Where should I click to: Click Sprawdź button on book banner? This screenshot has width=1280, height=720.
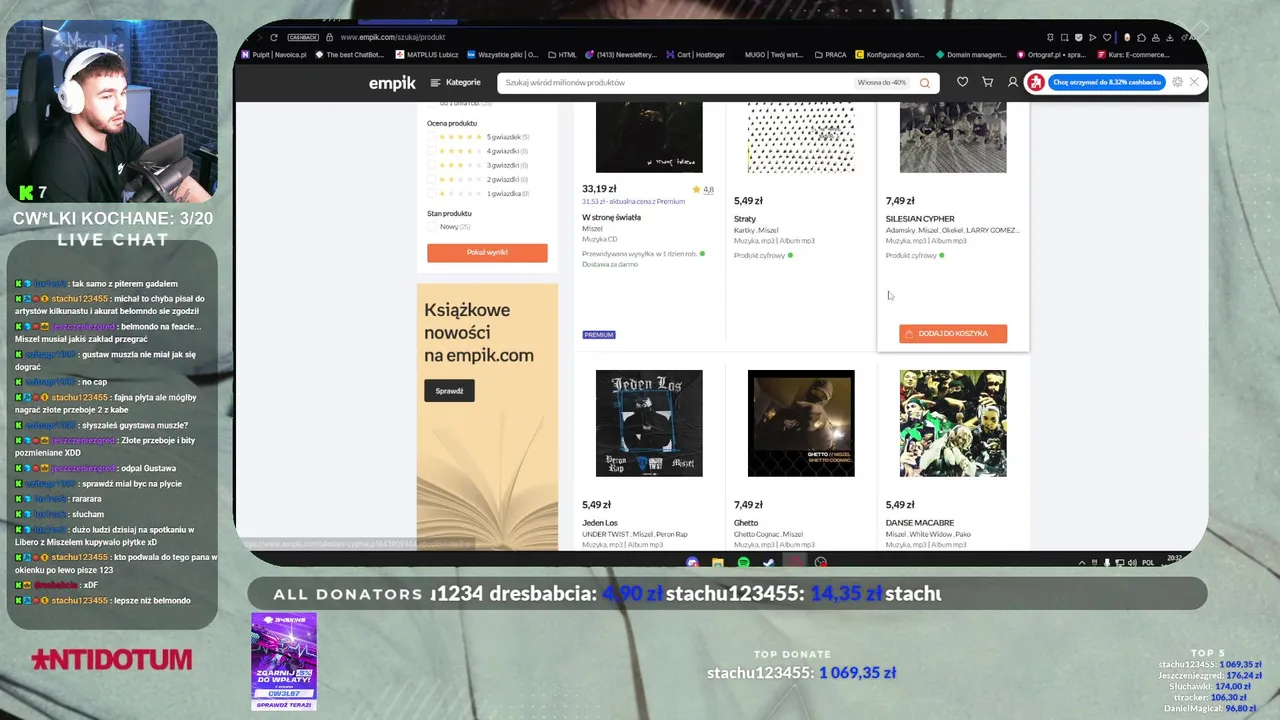(449, 391)
